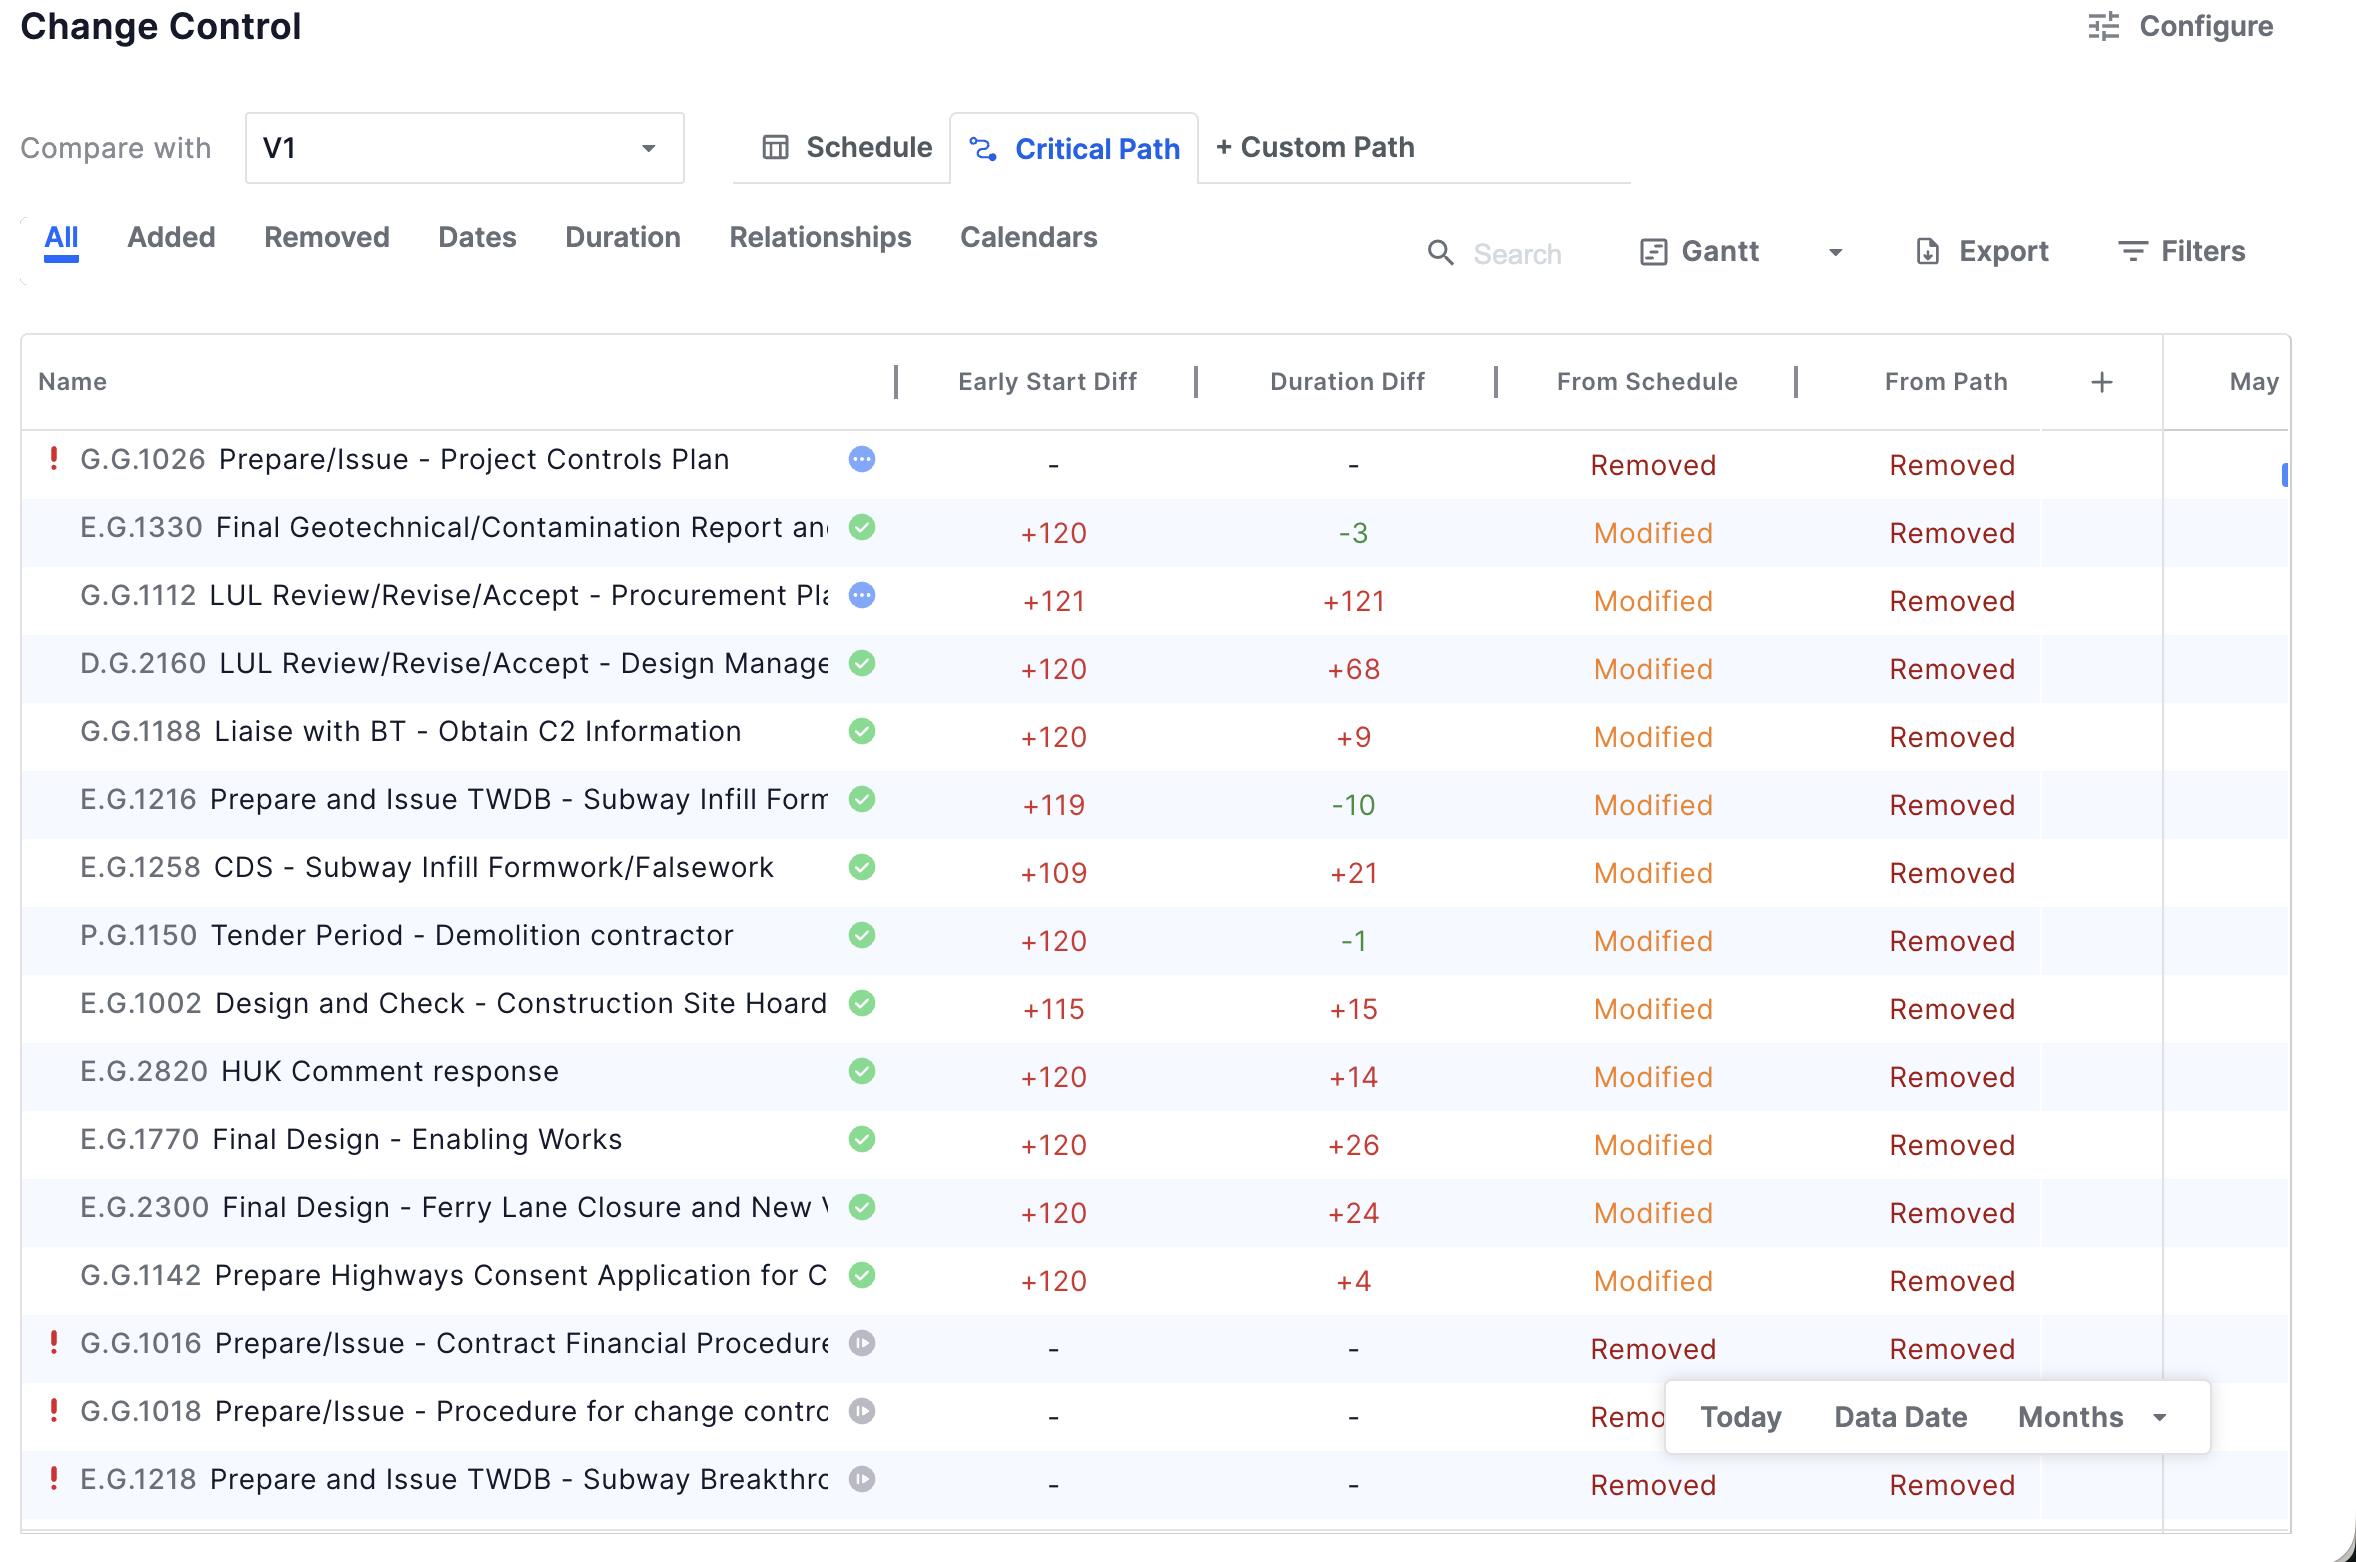Click the Early Start Diff column header

coord(1046,382)
